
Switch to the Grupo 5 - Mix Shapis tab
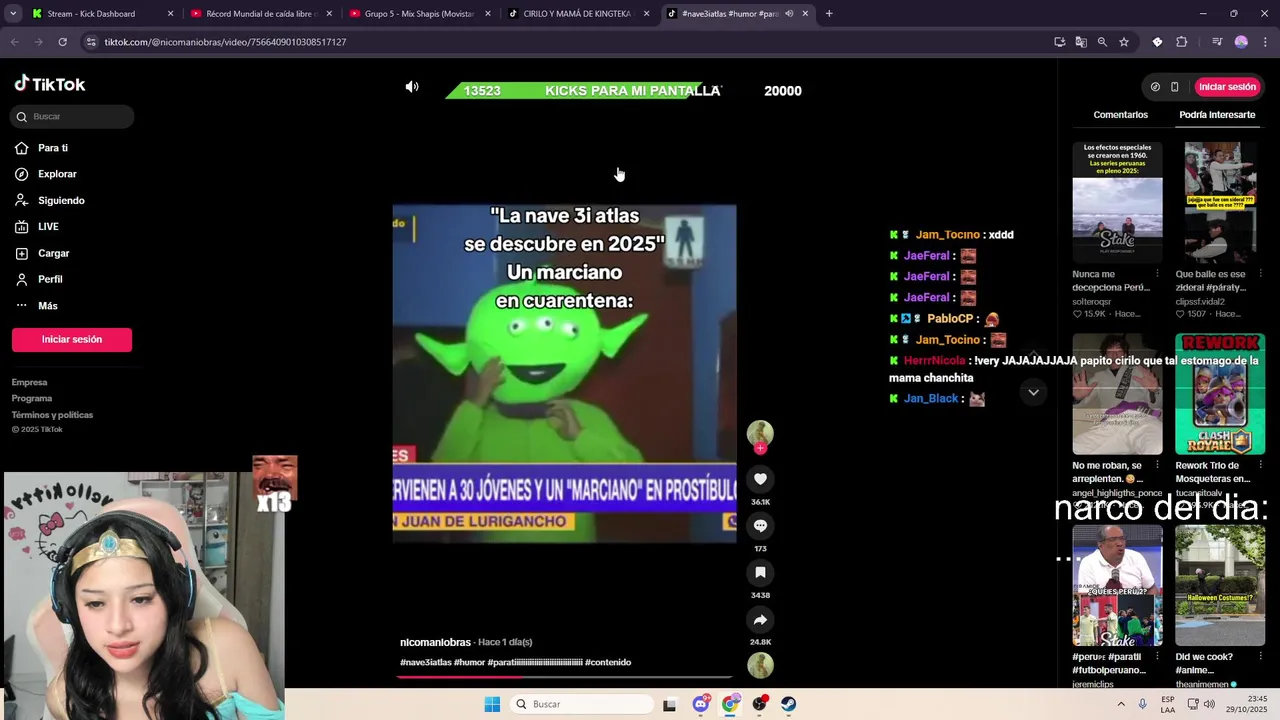click(419, 14)
